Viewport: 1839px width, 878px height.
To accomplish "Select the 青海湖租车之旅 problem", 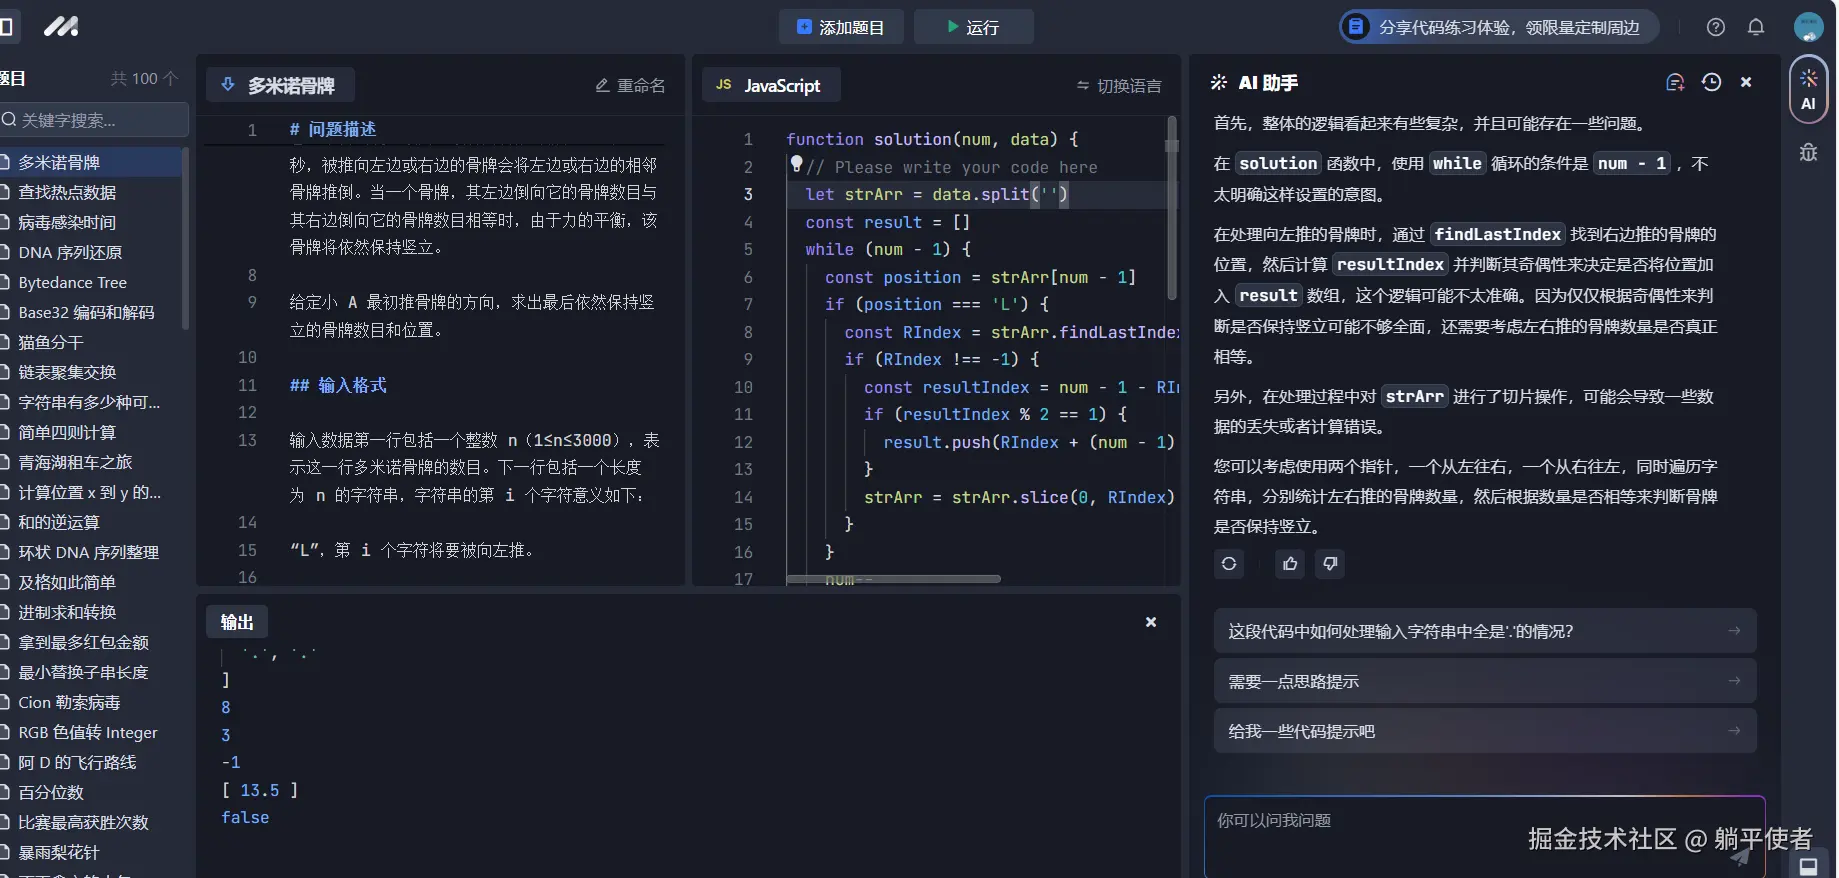I will [90, 462].
